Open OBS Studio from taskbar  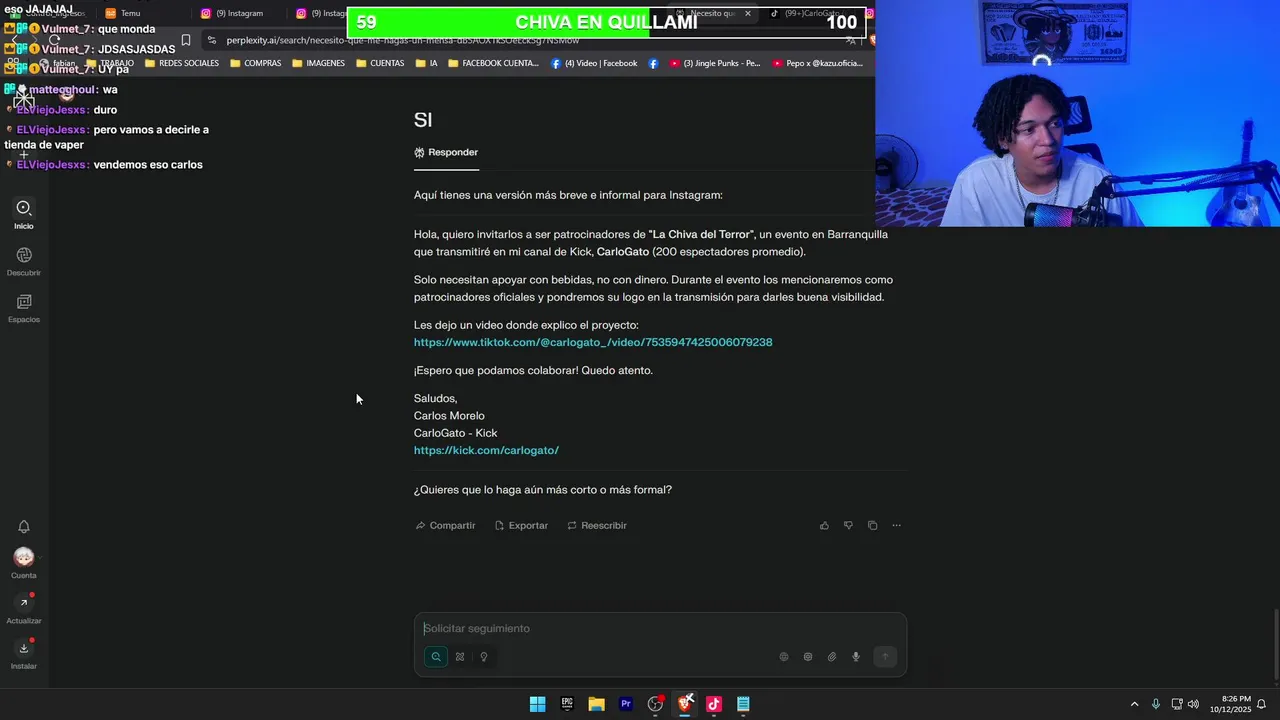[x=655, y=704]
